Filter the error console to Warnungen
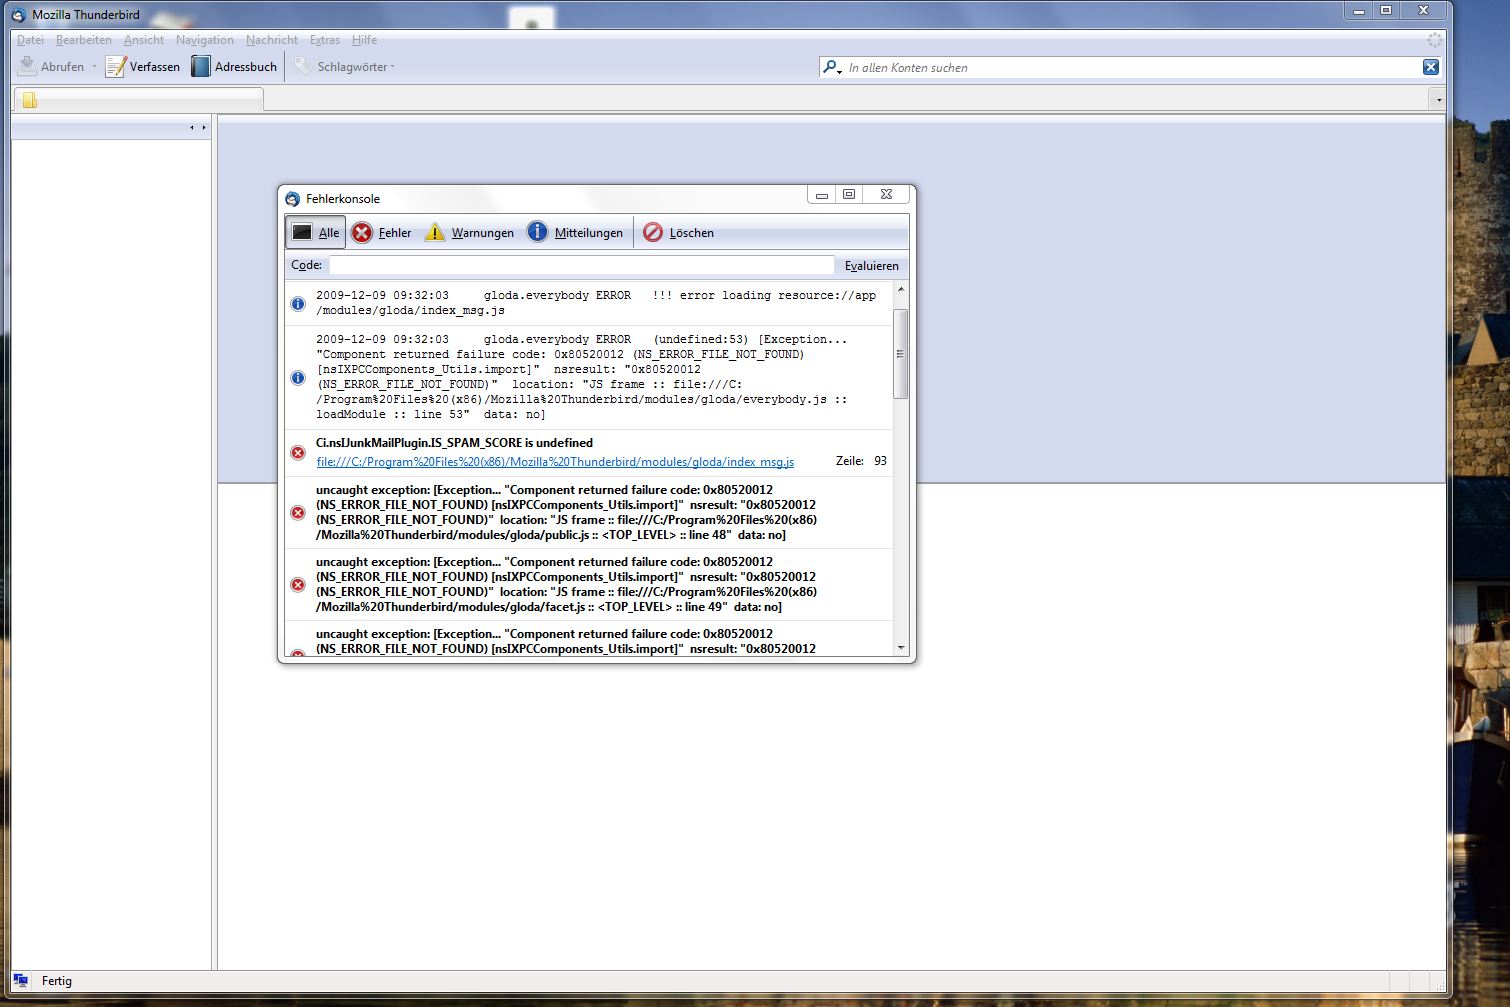Screen dimensions: 1510x1007 (469, 232)
